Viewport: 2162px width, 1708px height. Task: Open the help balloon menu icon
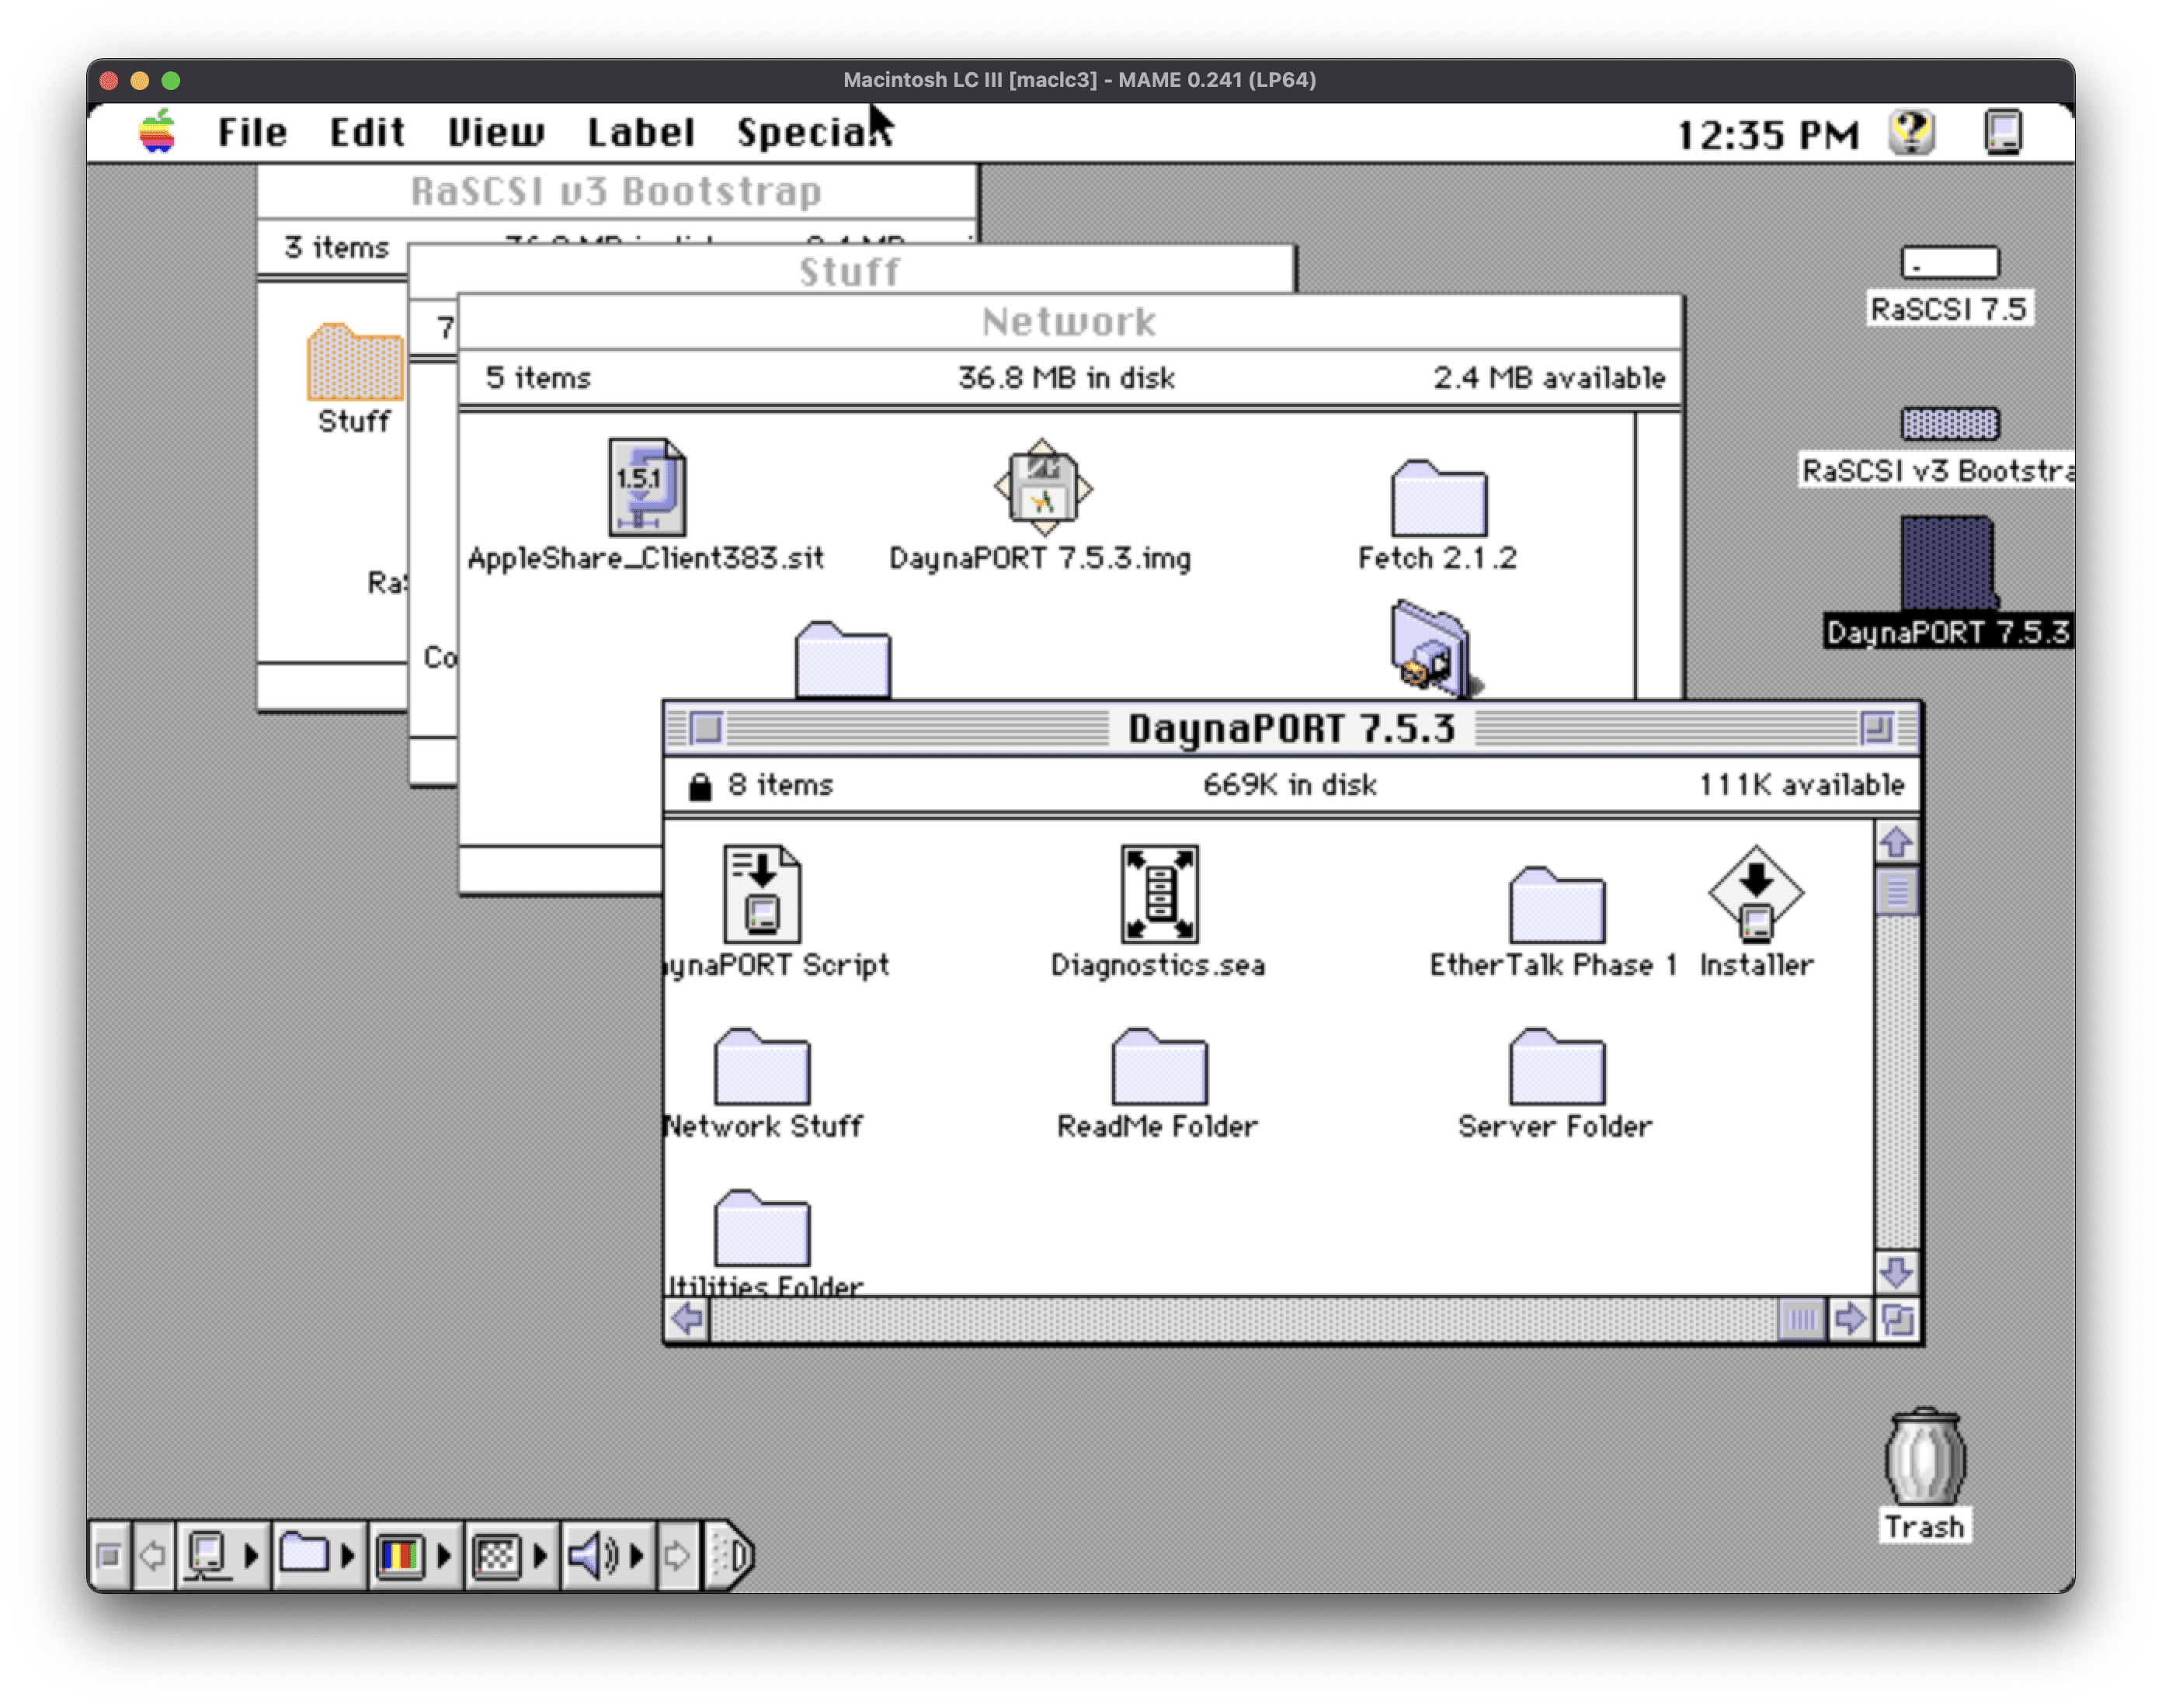1911,133
